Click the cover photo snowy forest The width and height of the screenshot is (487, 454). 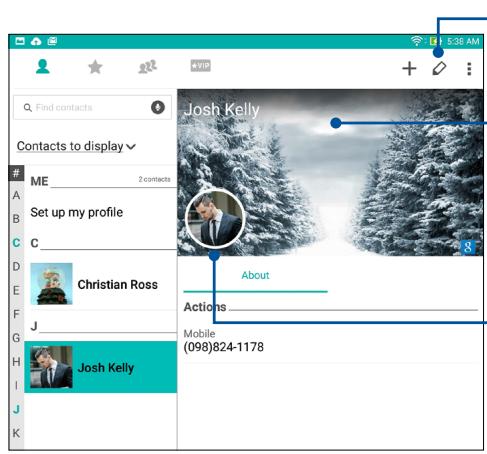click(330, 172)
